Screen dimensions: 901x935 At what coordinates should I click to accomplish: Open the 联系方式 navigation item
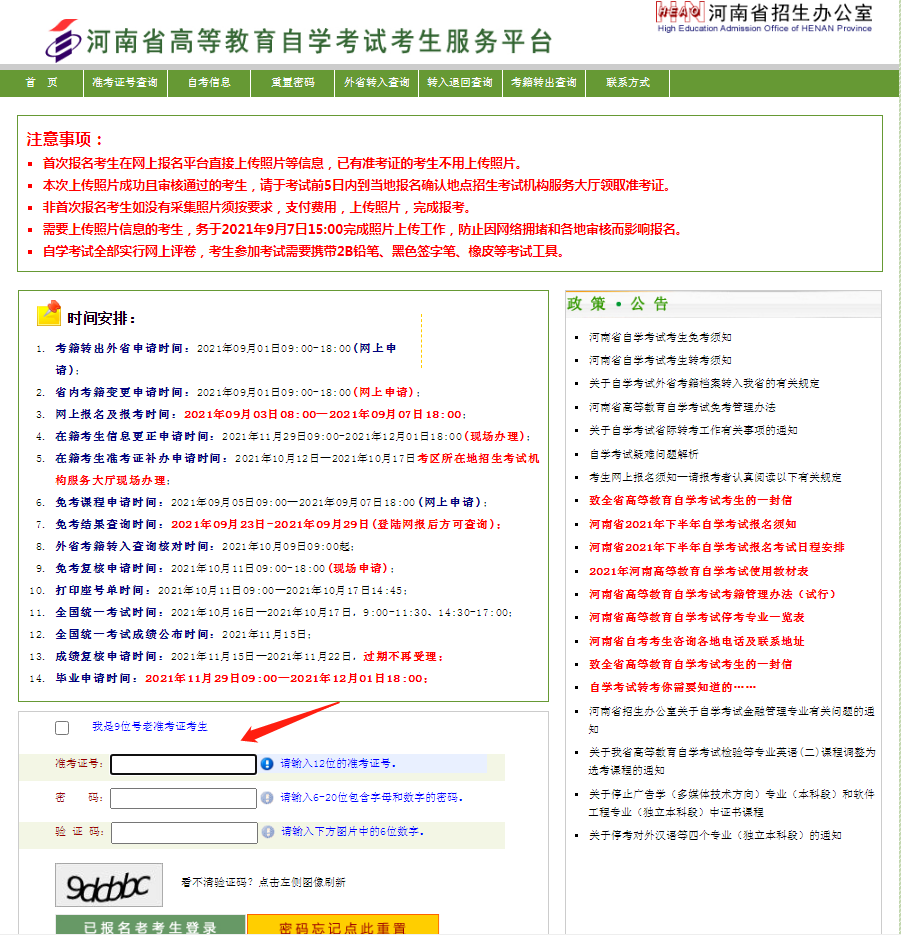click(x=627, y=83)
